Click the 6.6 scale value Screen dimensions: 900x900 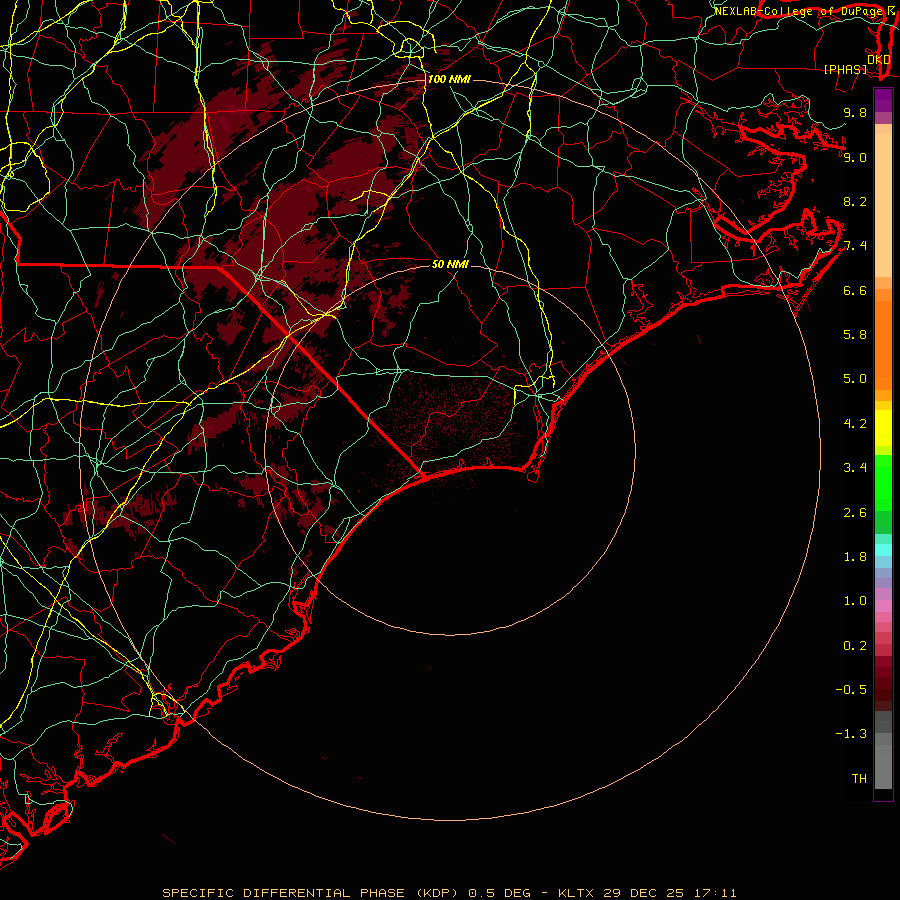point(855,290)
